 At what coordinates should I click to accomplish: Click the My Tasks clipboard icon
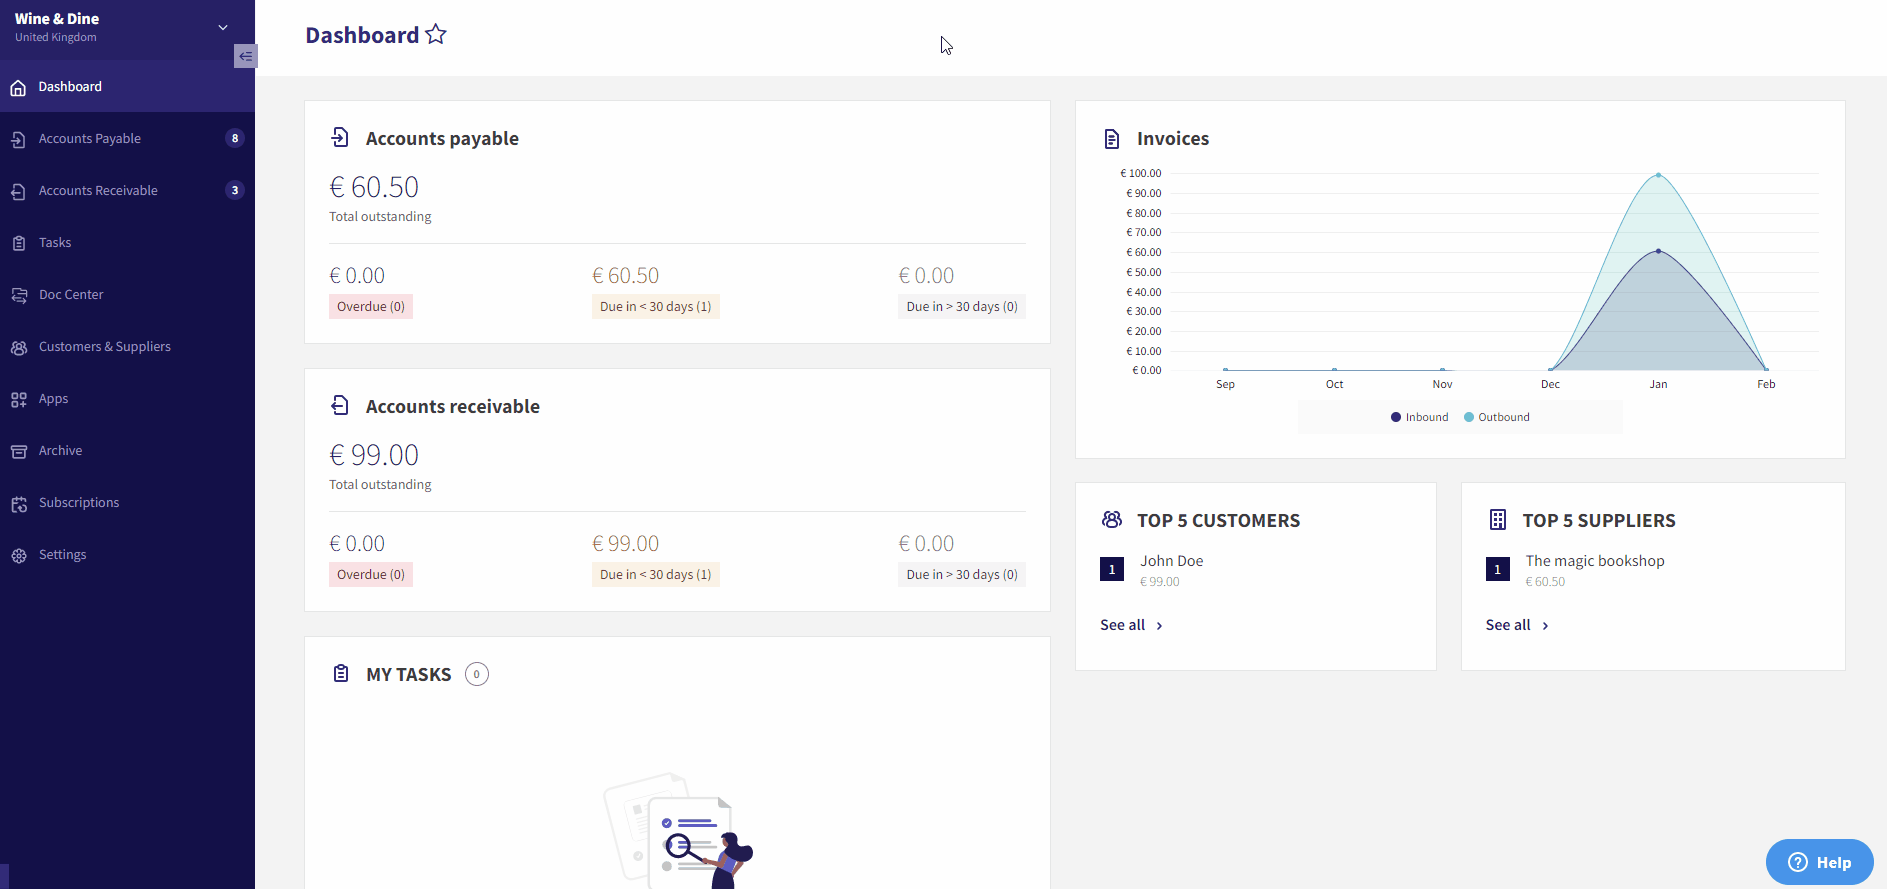point(341,674)
